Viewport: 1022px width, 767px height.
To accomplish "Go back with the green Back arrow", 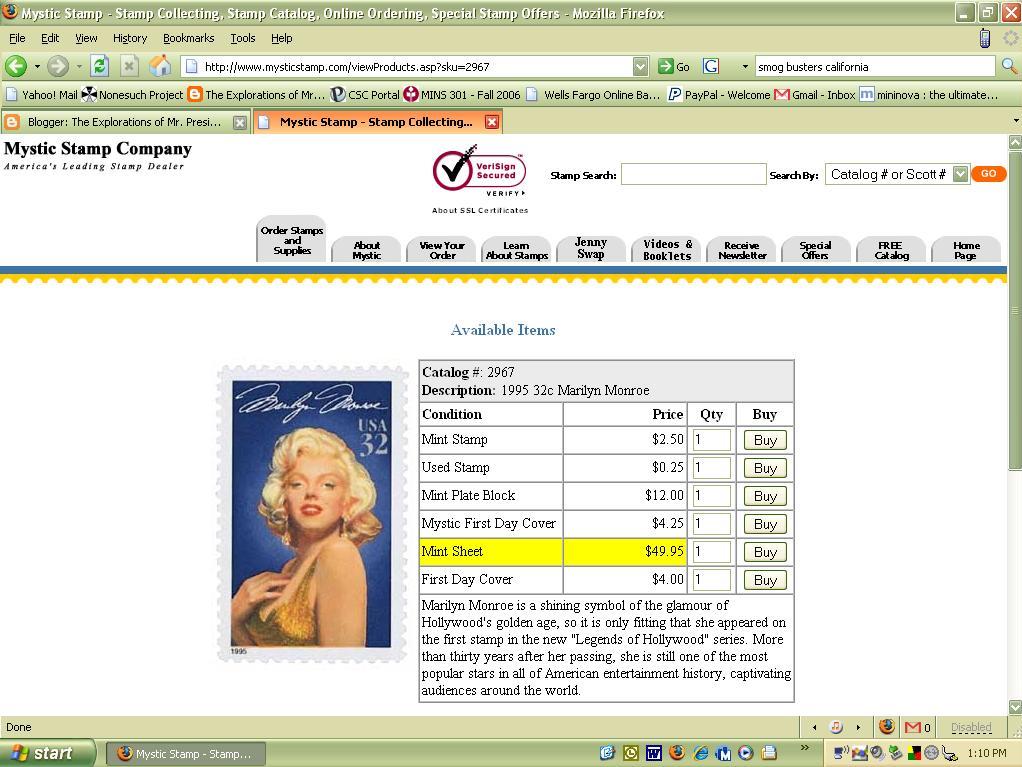I will point(16,66).
